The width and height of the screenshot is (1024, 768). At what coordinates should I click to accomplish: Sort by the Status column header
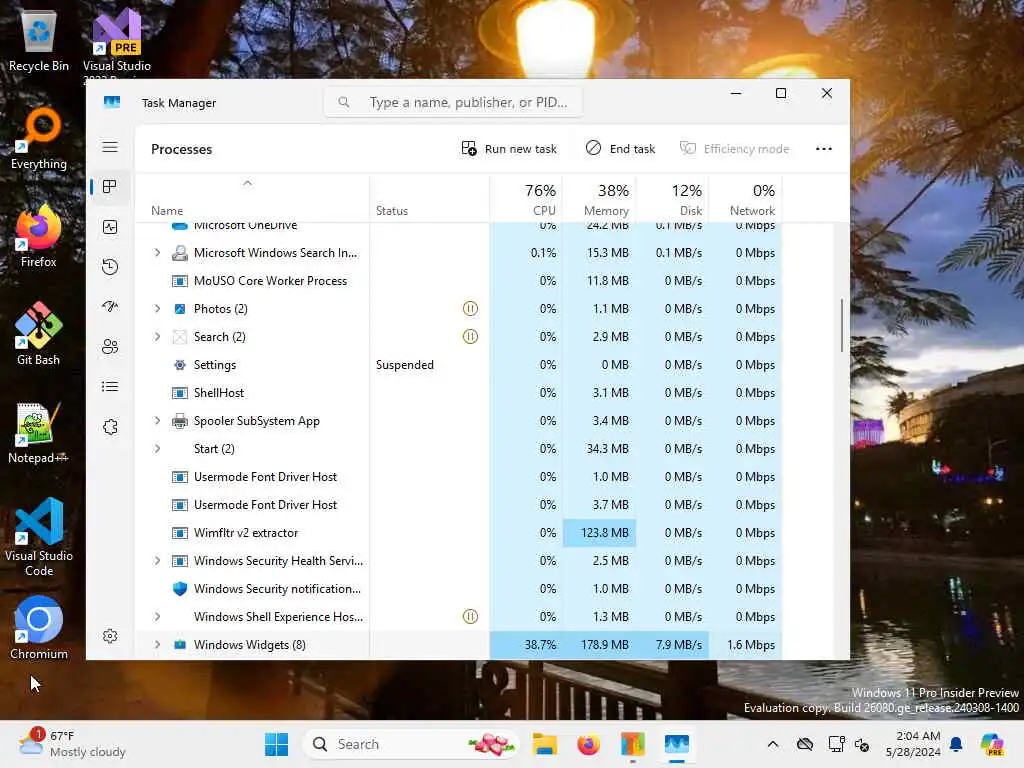click(x=429, y=199)
